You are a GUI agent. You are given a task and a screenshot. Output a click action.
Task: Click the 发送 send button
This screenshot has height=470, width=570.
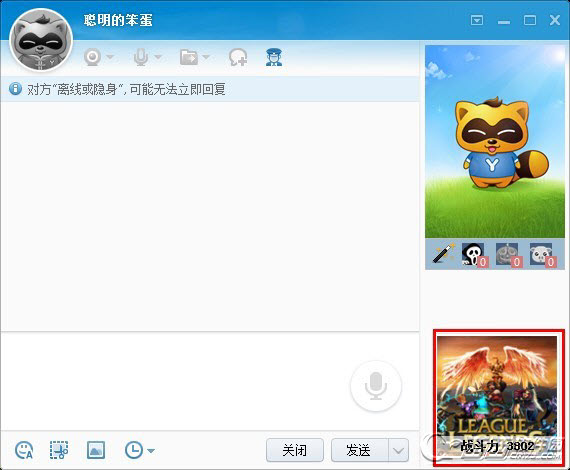pyautogui.click(x=360, y=450)
